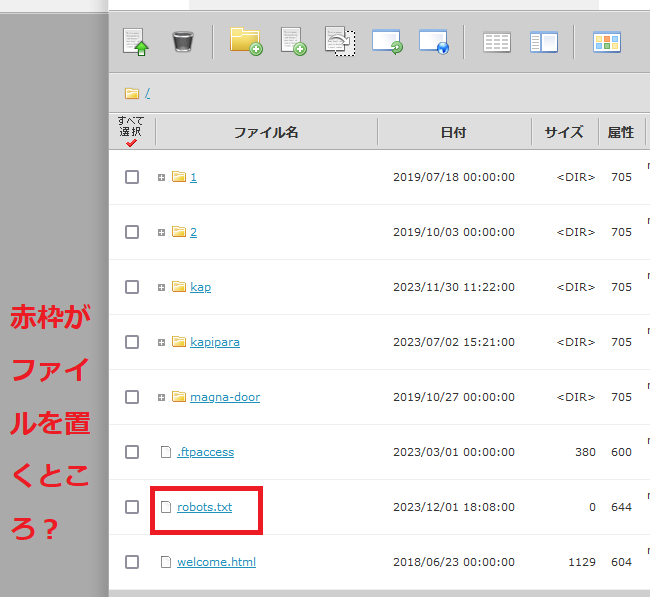Open the robots.txt file link
651x597 pixels.
[x=204, y=507]
